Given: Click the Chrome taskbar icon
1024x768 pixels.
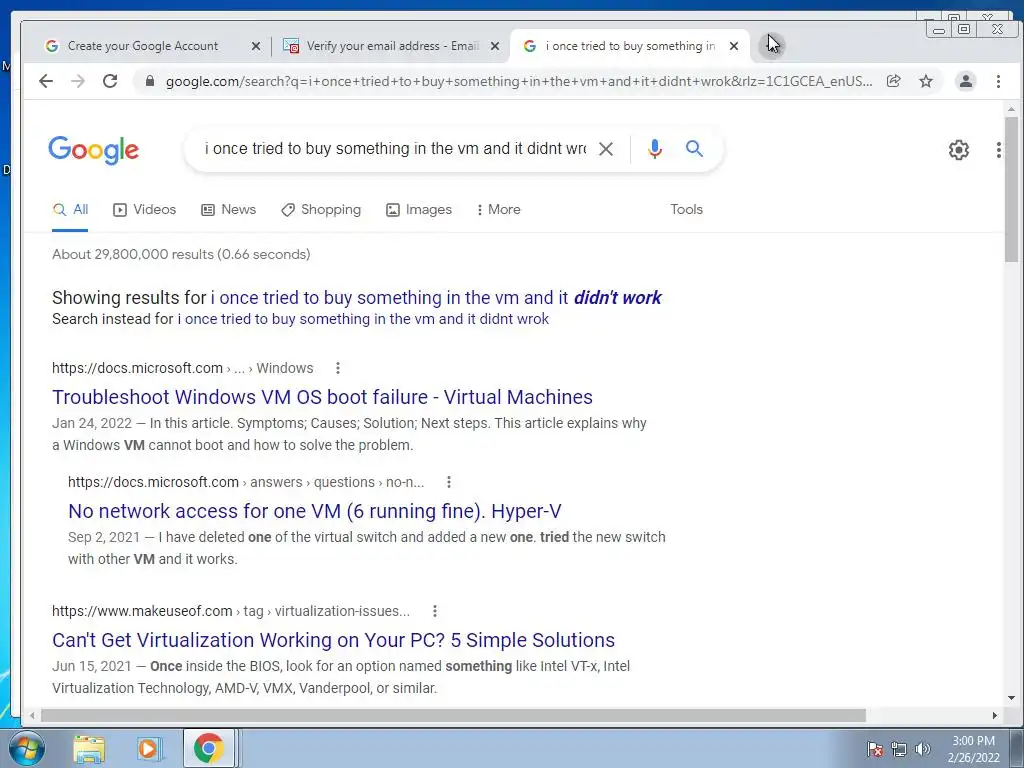Looking at the screenshot, I should coord(208,748).
